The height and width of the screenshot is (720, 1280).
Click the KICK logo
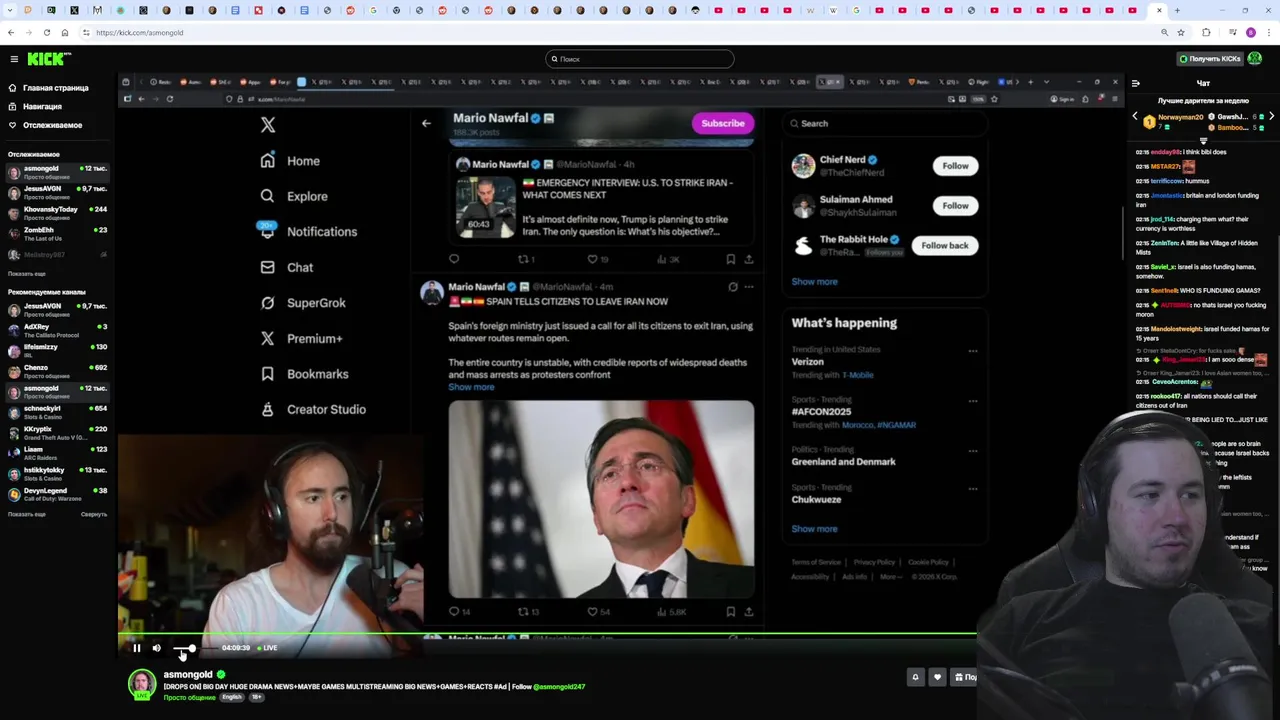[x=48, y=59]
